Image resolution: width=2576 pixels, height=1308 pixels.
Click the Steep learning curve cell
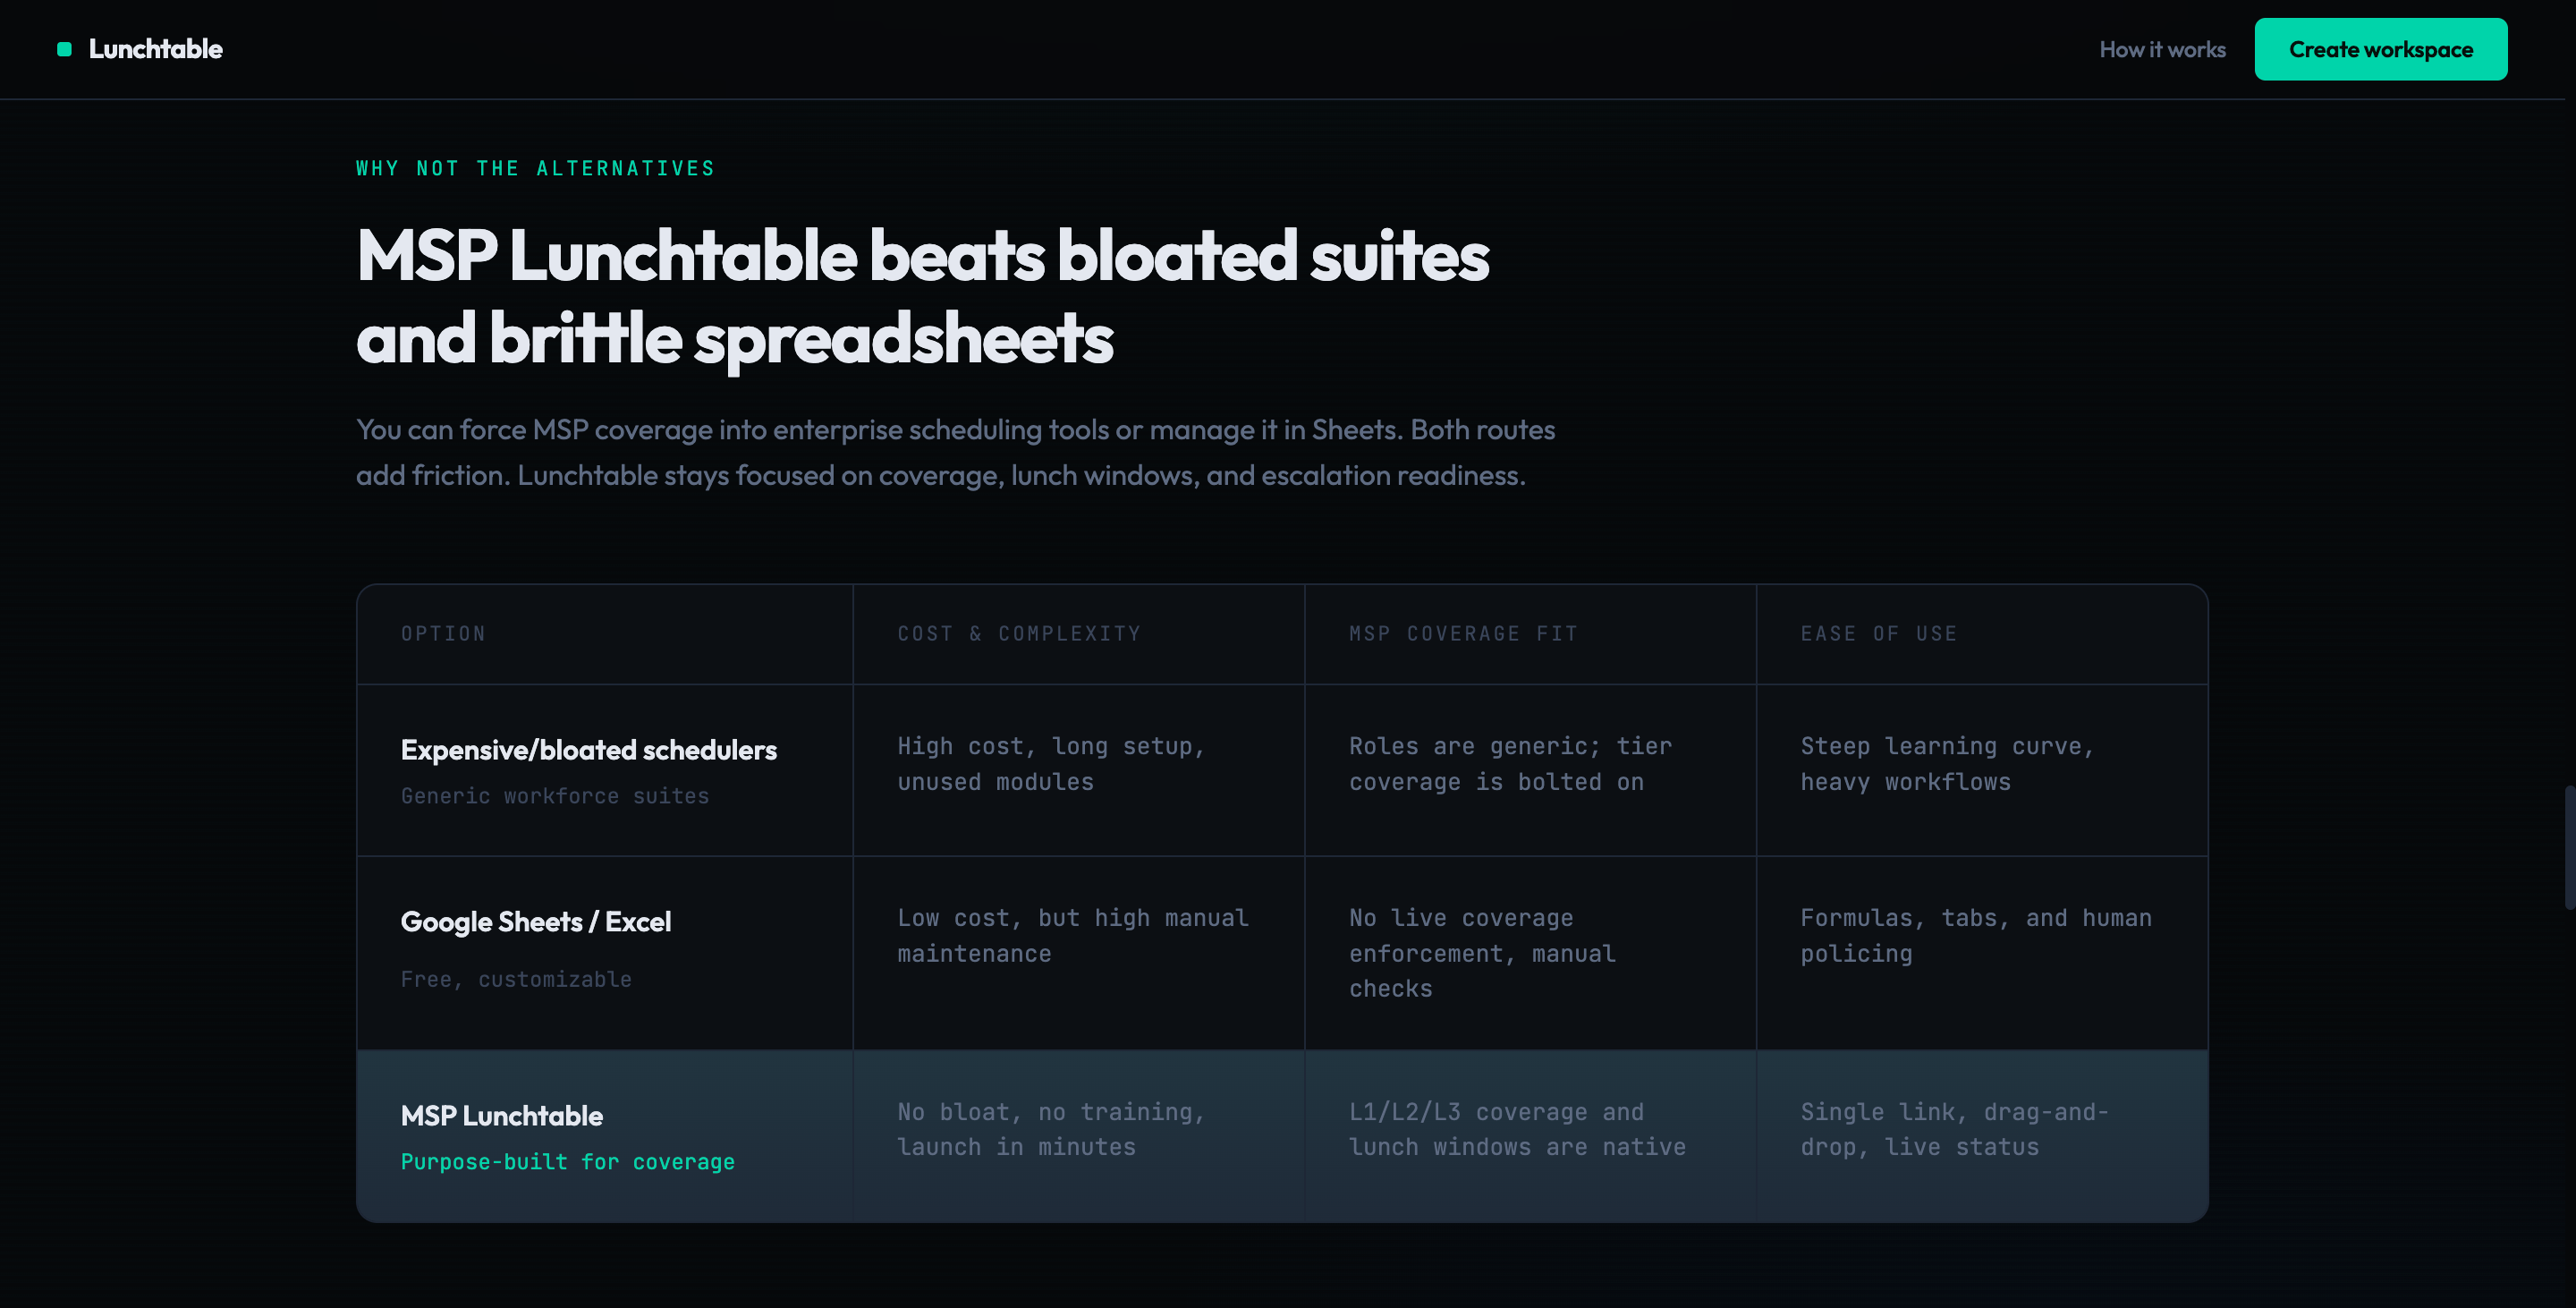(x=1946, y=763)
